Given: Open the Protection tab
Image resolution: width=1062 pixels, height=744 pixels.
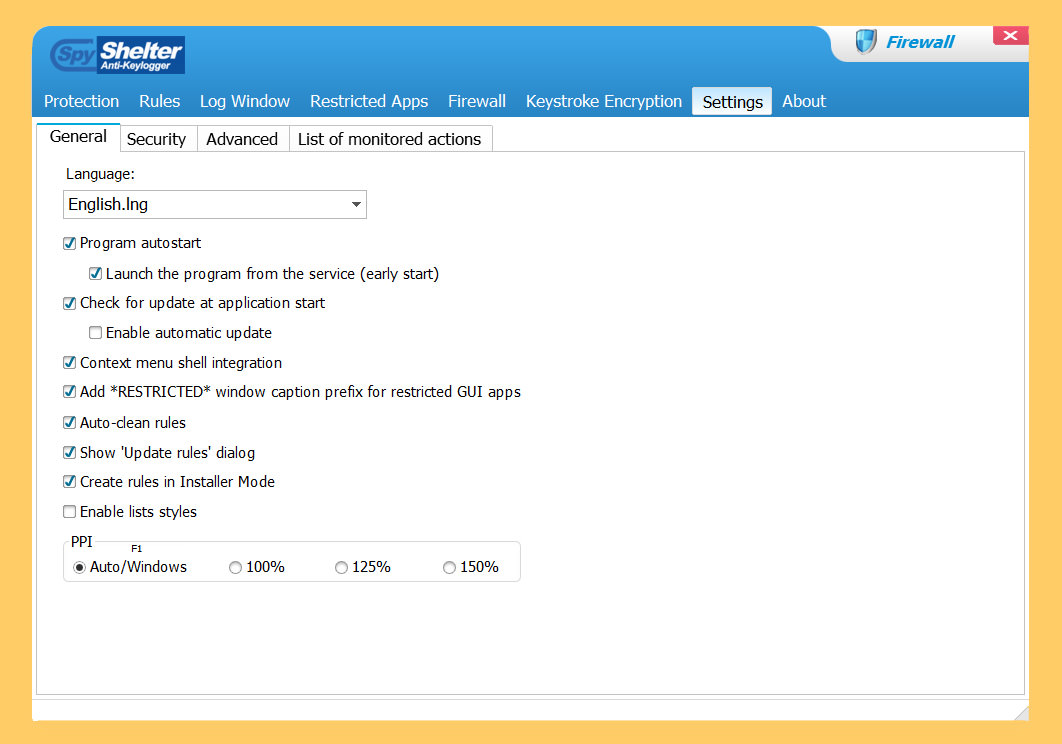Looking at the screenshot, I should click(81, 101).
